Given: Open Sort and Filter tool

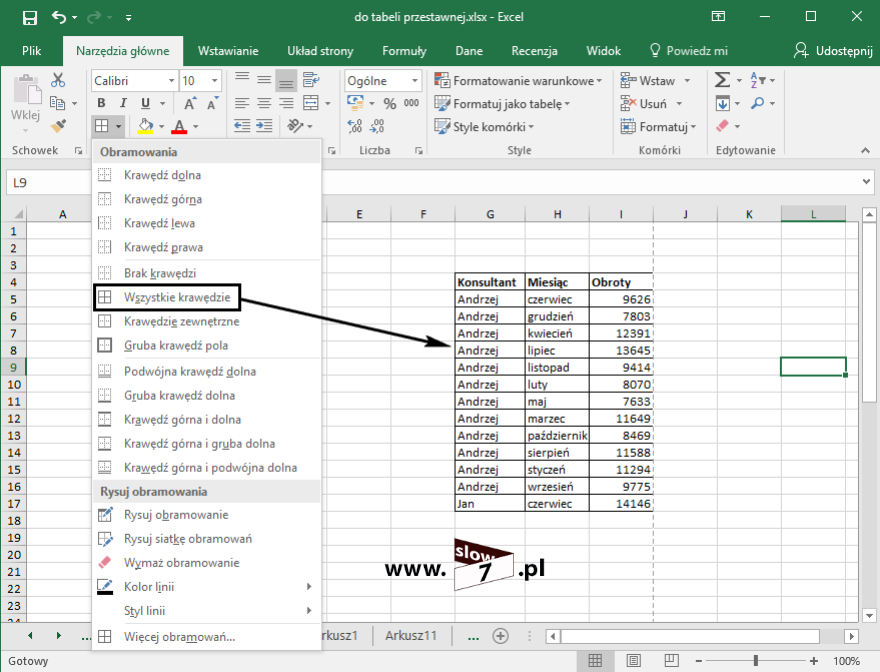Looking at the screenshot, I should 757,80.
